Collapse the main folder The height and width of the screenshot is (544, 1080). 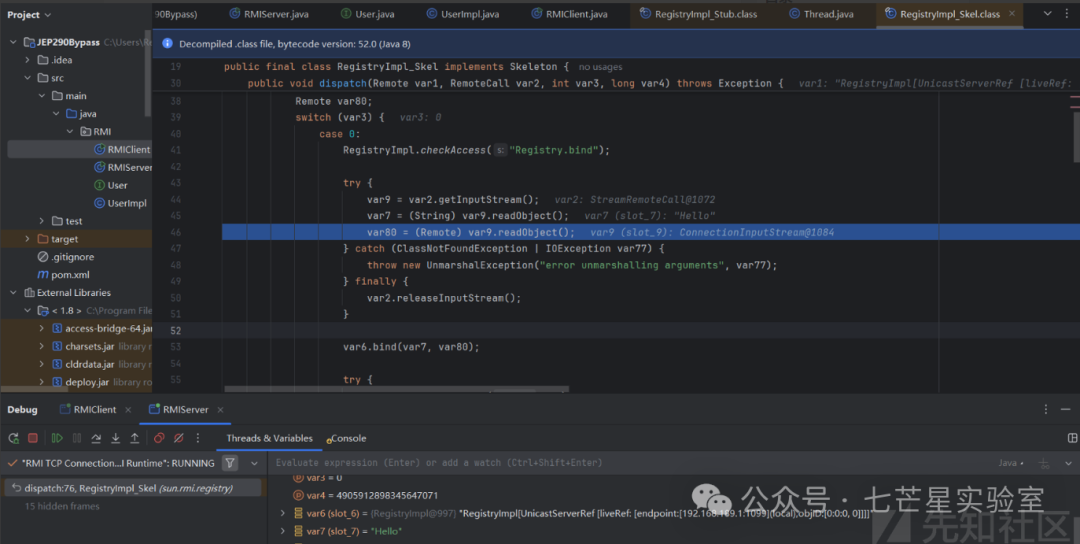(41, 96)
